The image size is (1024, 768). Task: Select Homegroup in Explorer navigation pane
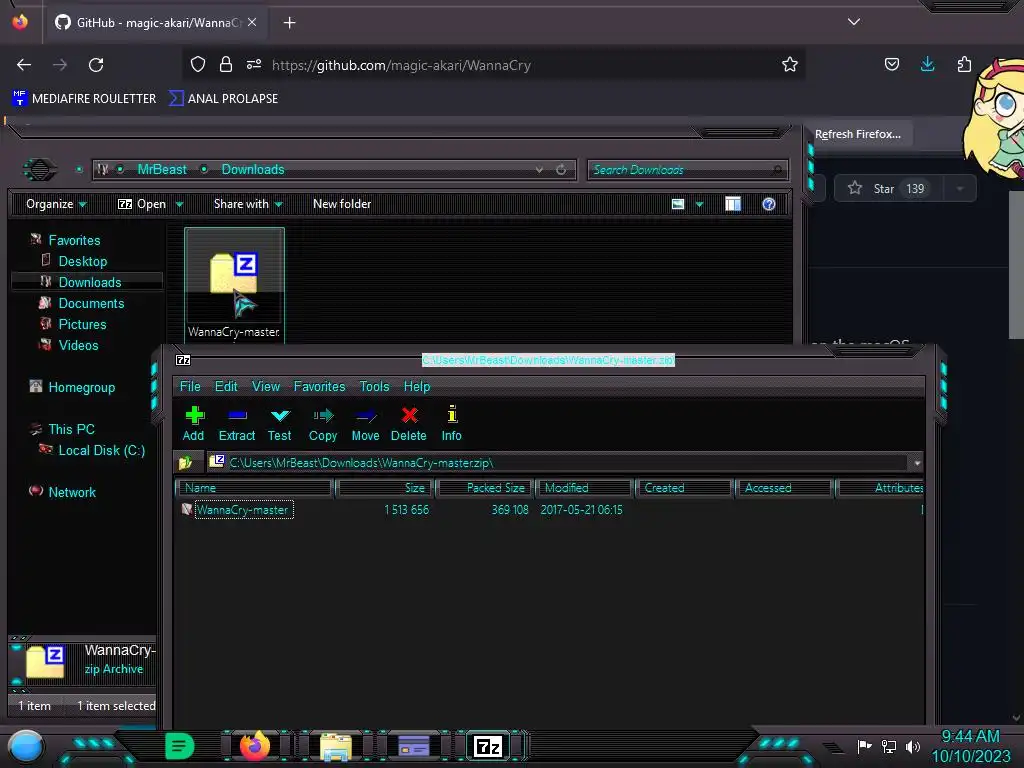pos(82,387)
